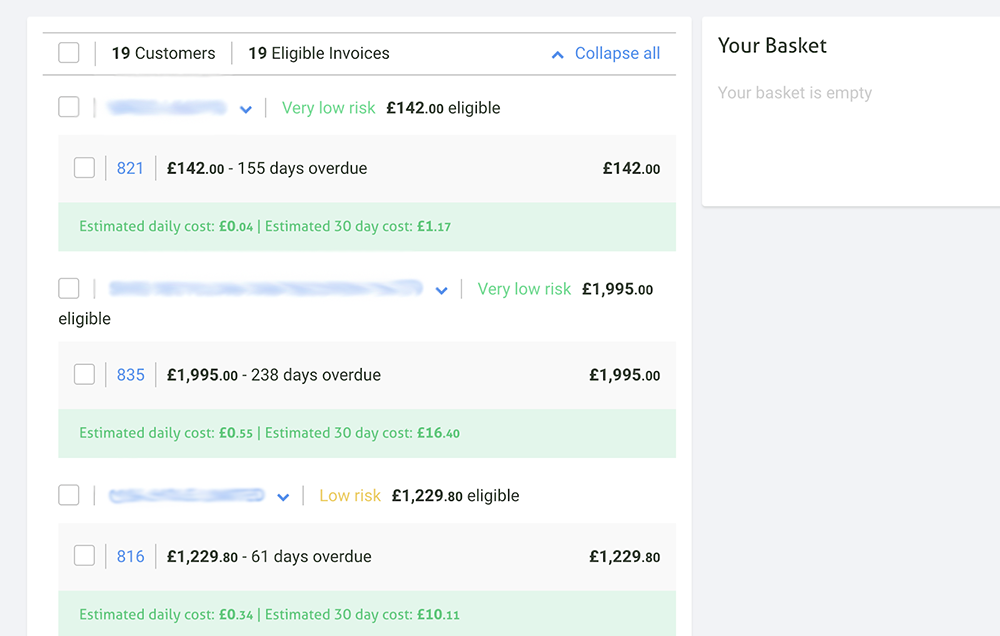
Task: Open invoice number 821
Action: [x=130, y=168]
